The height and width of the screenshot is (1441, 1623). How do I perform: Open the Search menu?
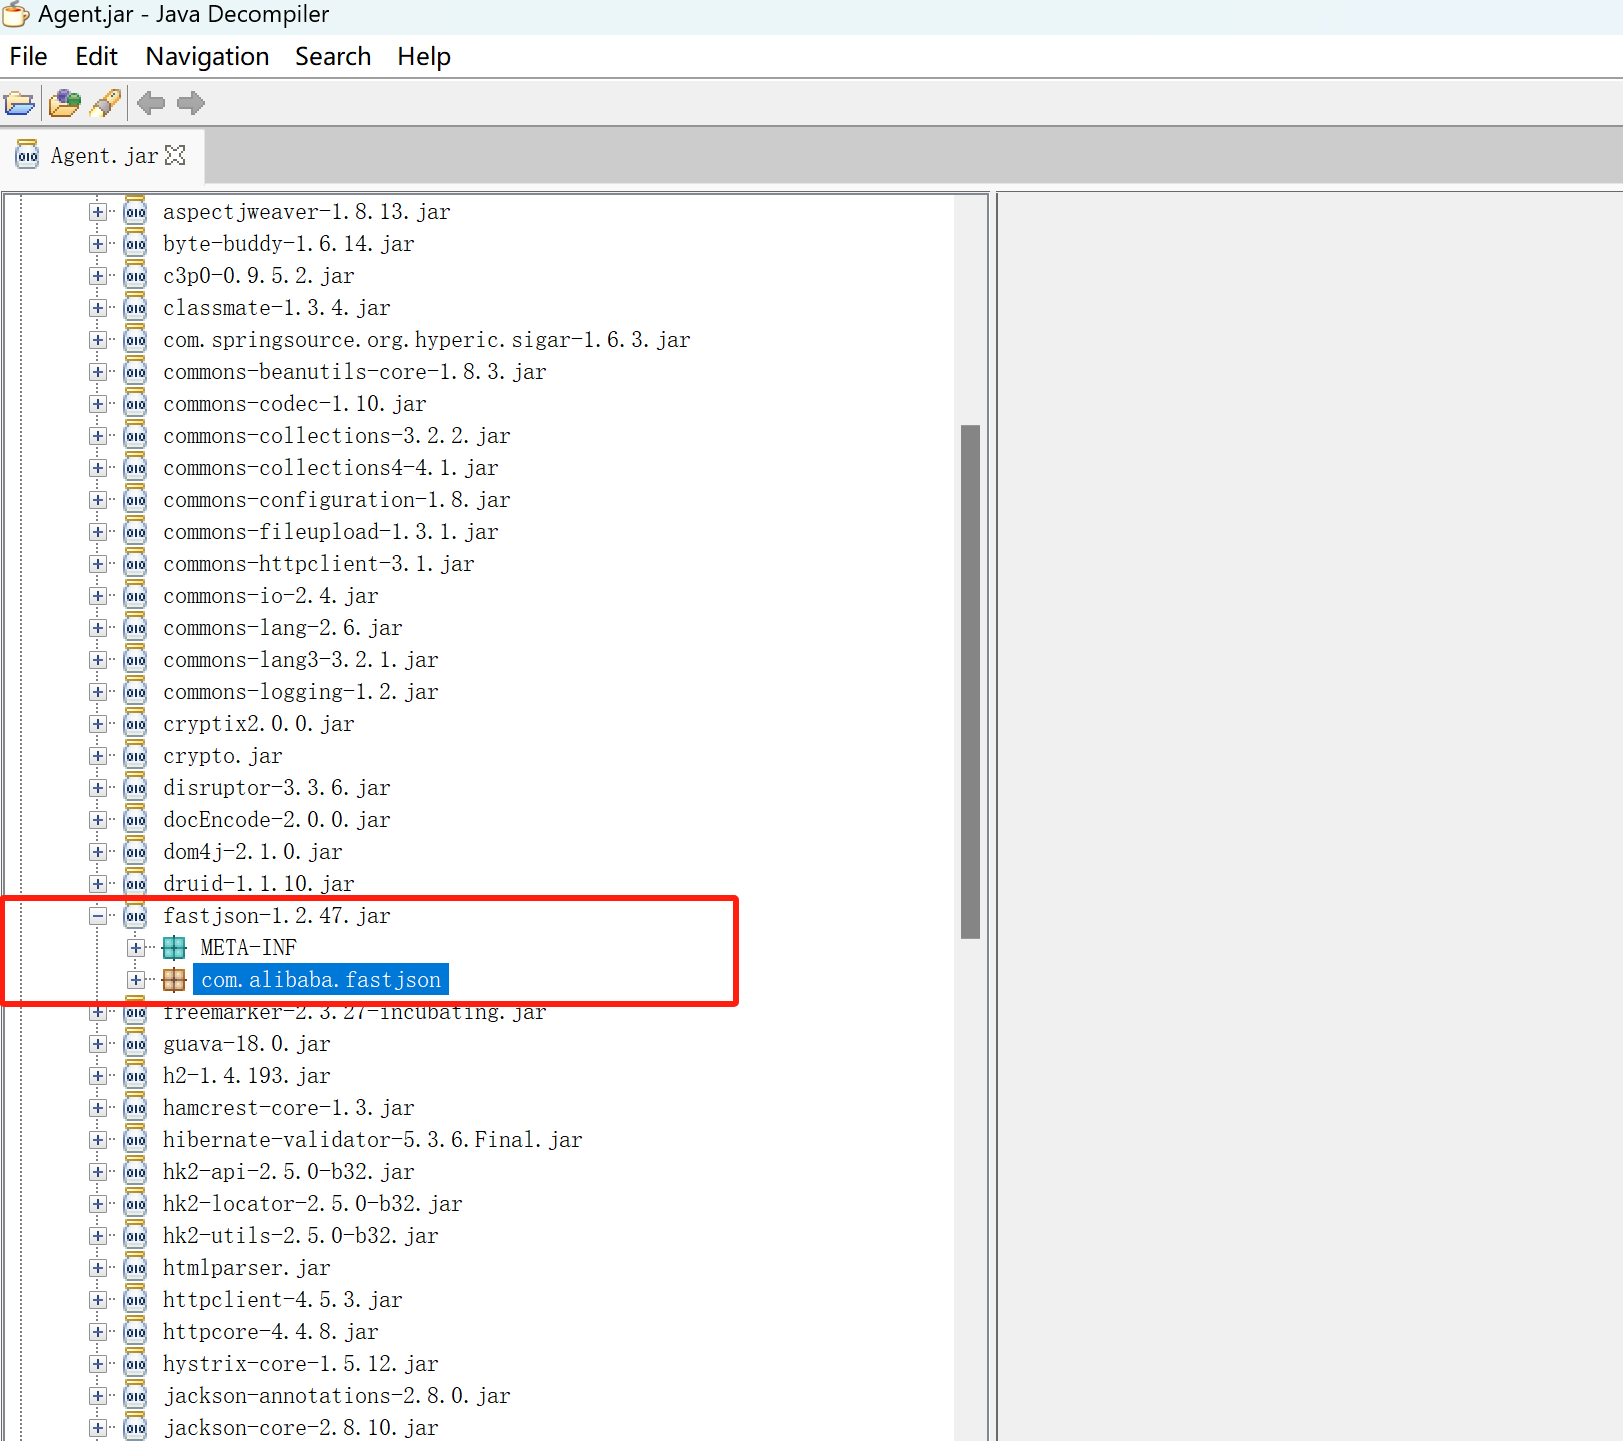(332, 57)
